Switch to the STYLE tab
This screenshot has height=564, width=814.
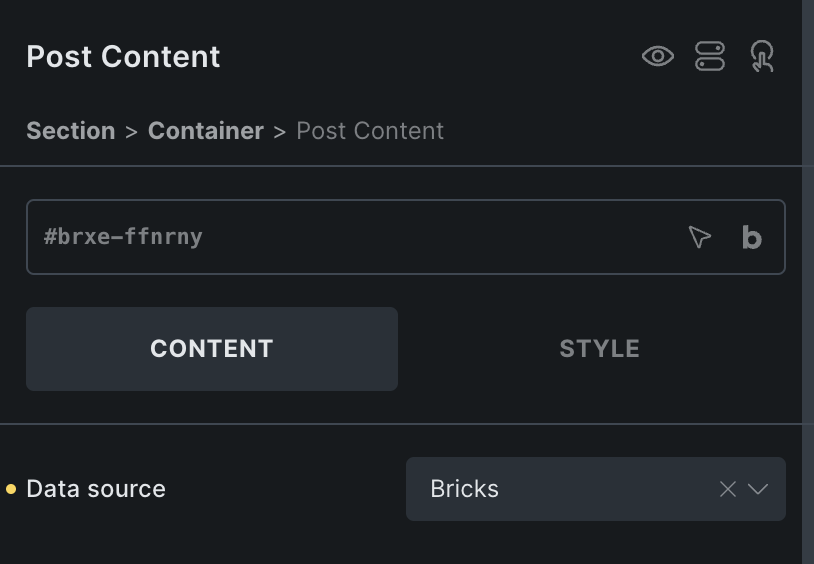pos(599,348)
